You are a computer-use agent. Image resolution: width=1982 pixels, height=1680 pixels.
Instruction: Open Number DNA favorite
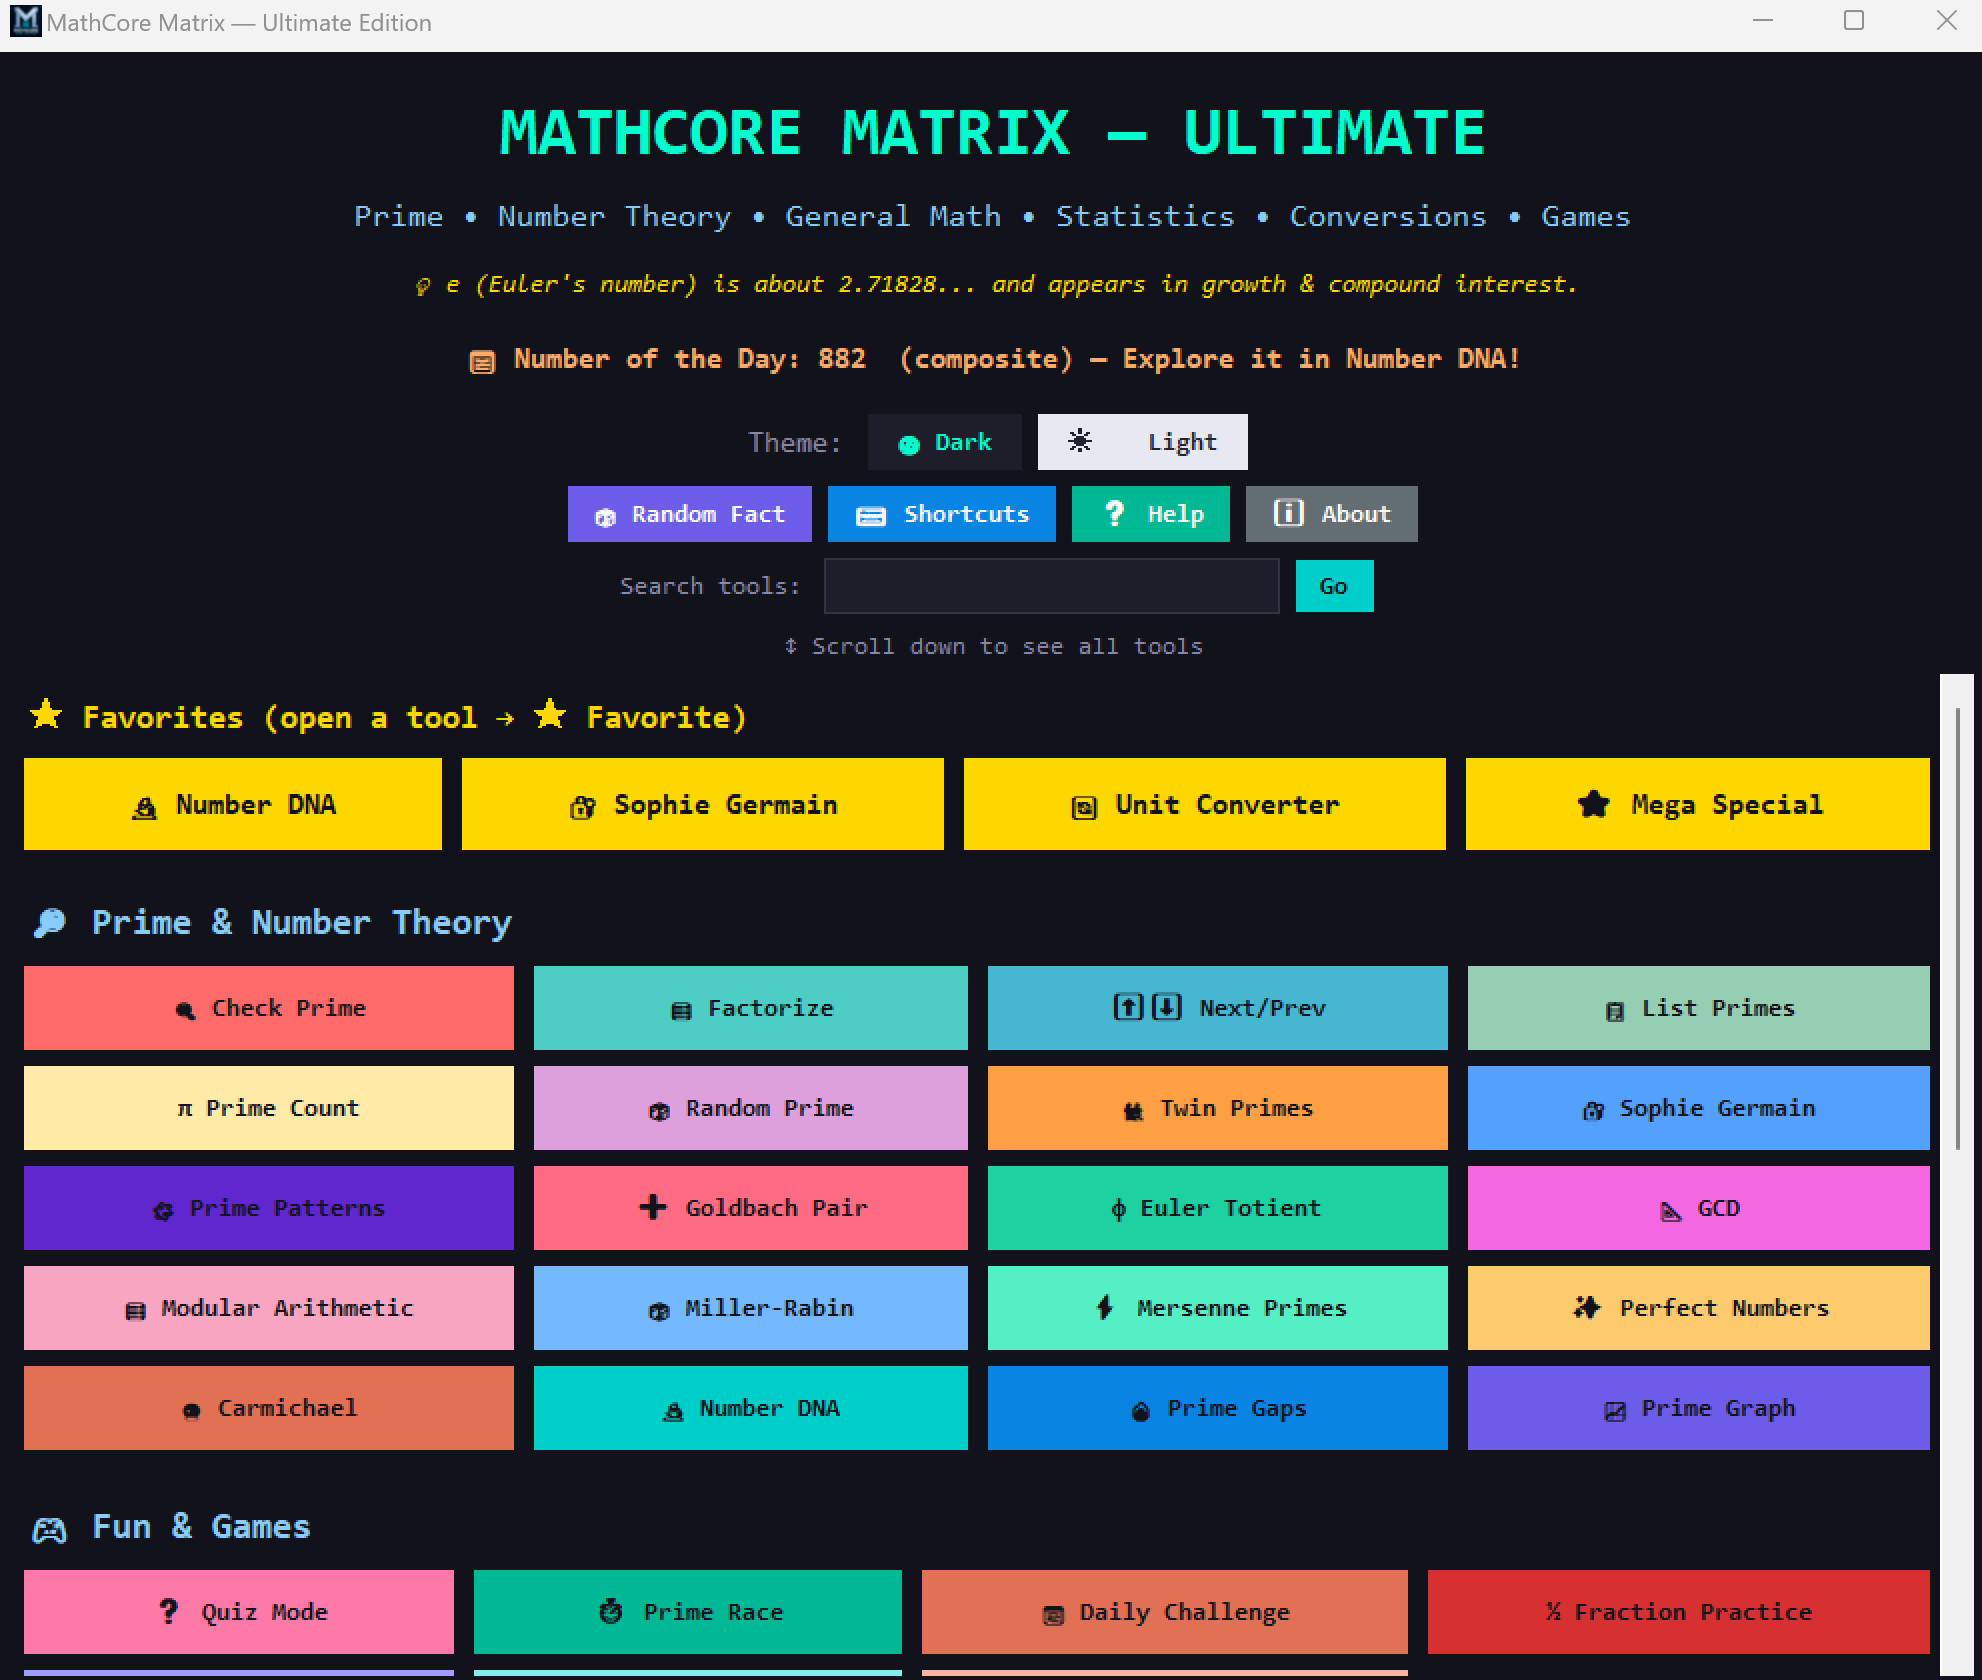[232, 804]
